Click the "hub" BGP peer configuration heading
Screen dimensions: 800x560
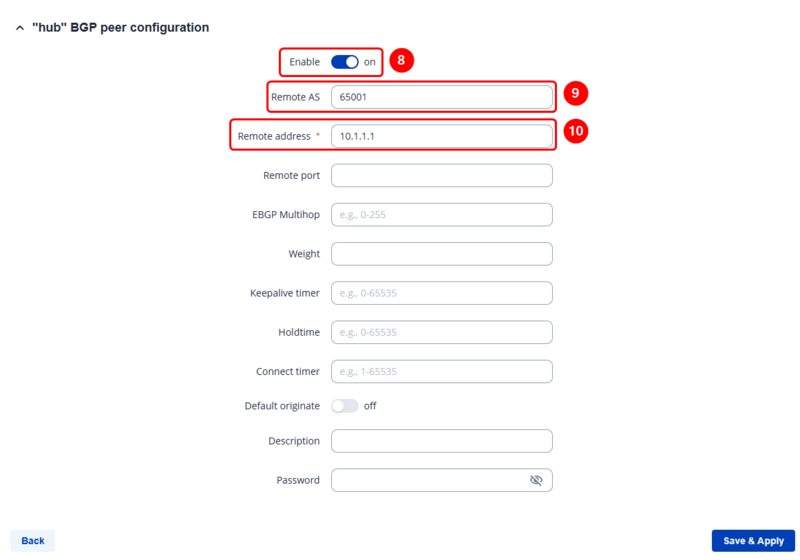pyautogui.click(x=121, y=28)
